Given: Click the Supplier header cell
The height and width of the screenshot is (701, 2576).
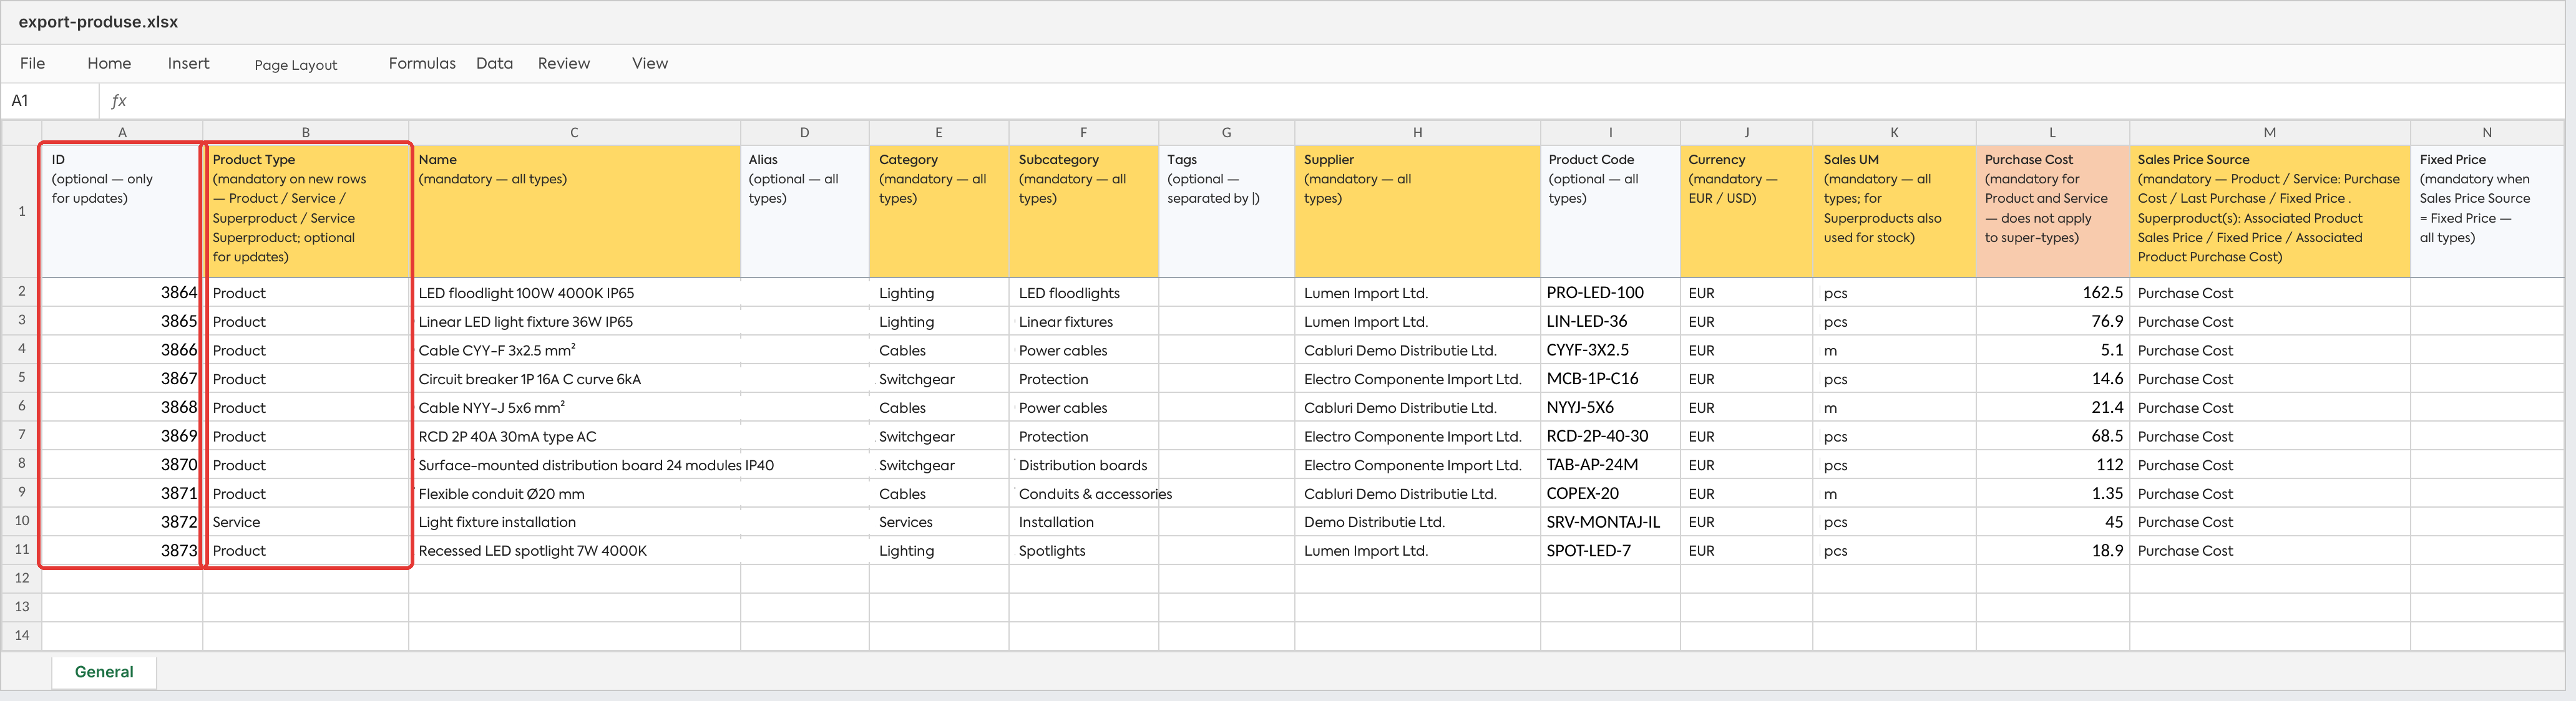Looking at the screenshot, I should (x=1417, y=211).
